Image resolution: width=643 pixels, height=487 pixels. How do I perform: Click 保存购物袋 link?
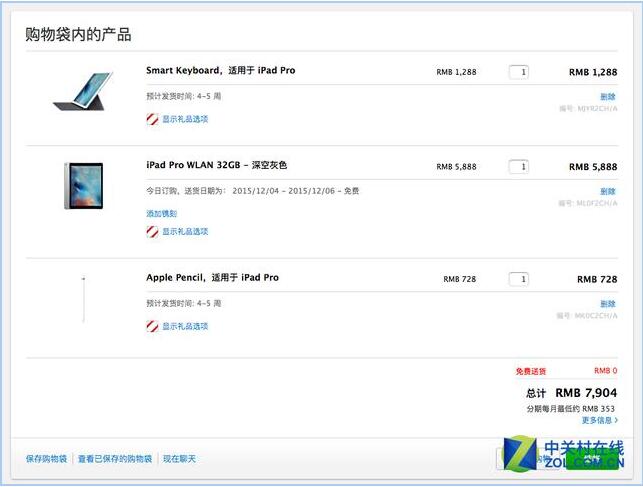46,459
